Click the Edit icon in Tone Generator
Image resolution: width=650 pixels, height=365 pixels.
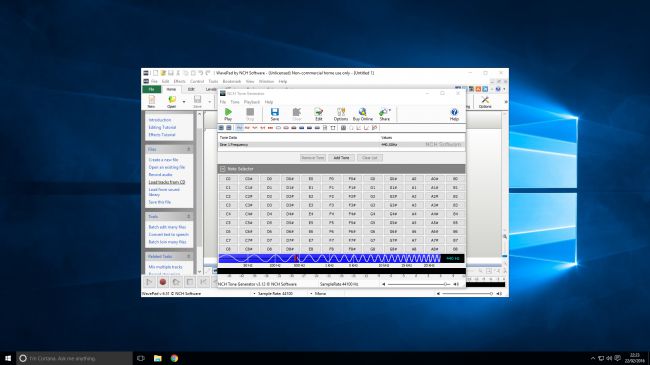[x=318, y=114]
